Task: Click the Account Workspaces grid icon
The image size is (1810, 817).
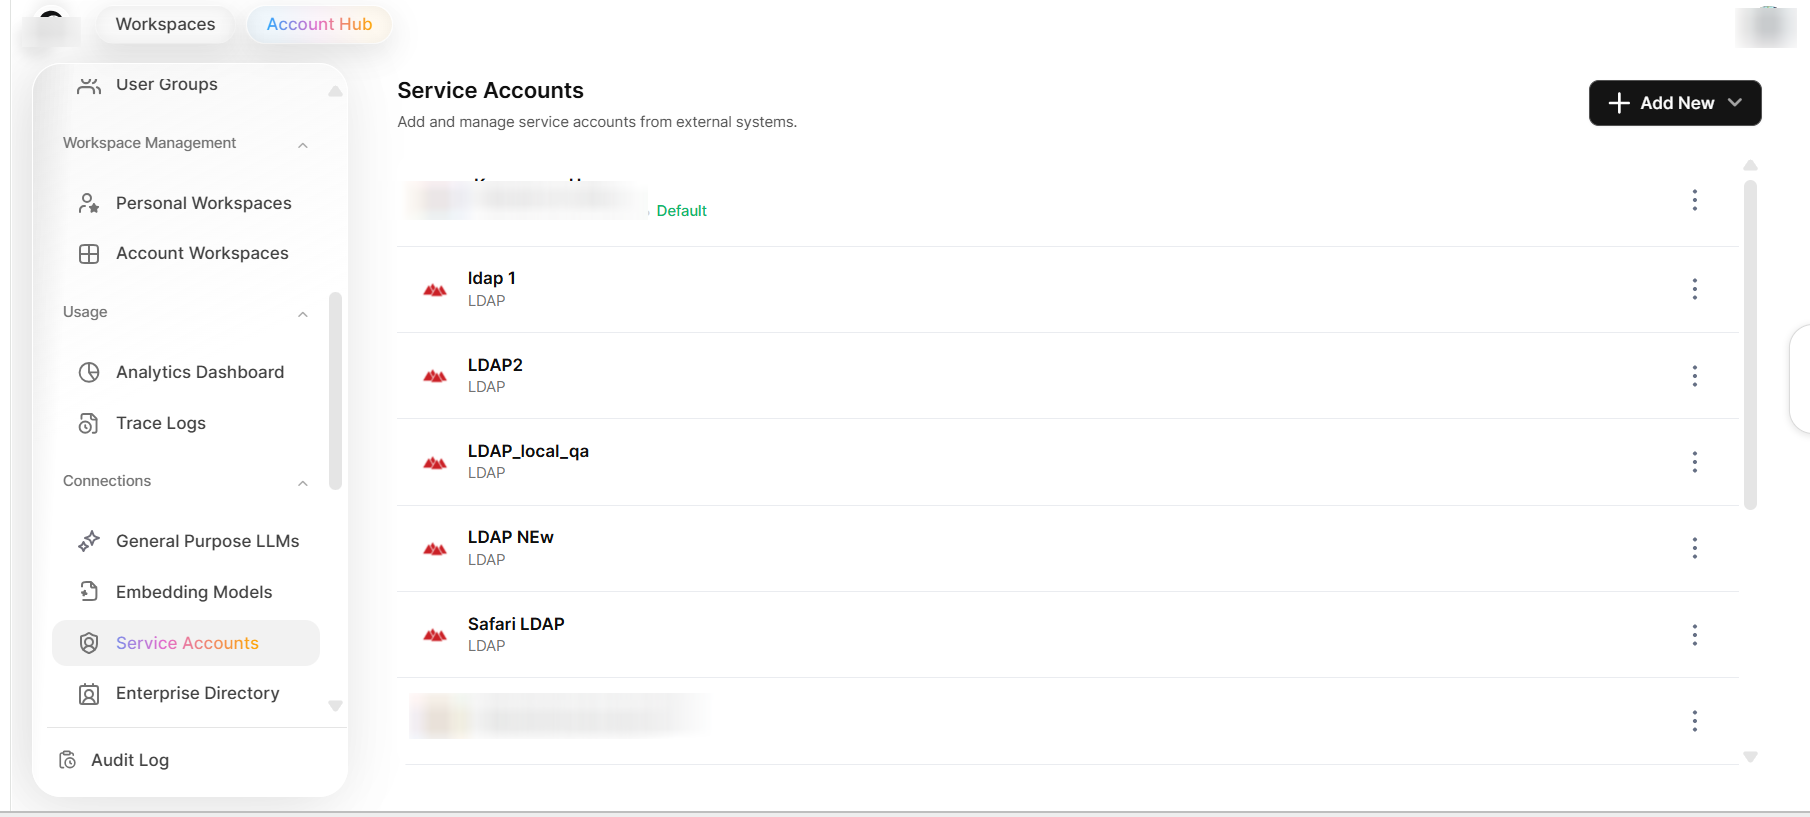Action: 89,253
